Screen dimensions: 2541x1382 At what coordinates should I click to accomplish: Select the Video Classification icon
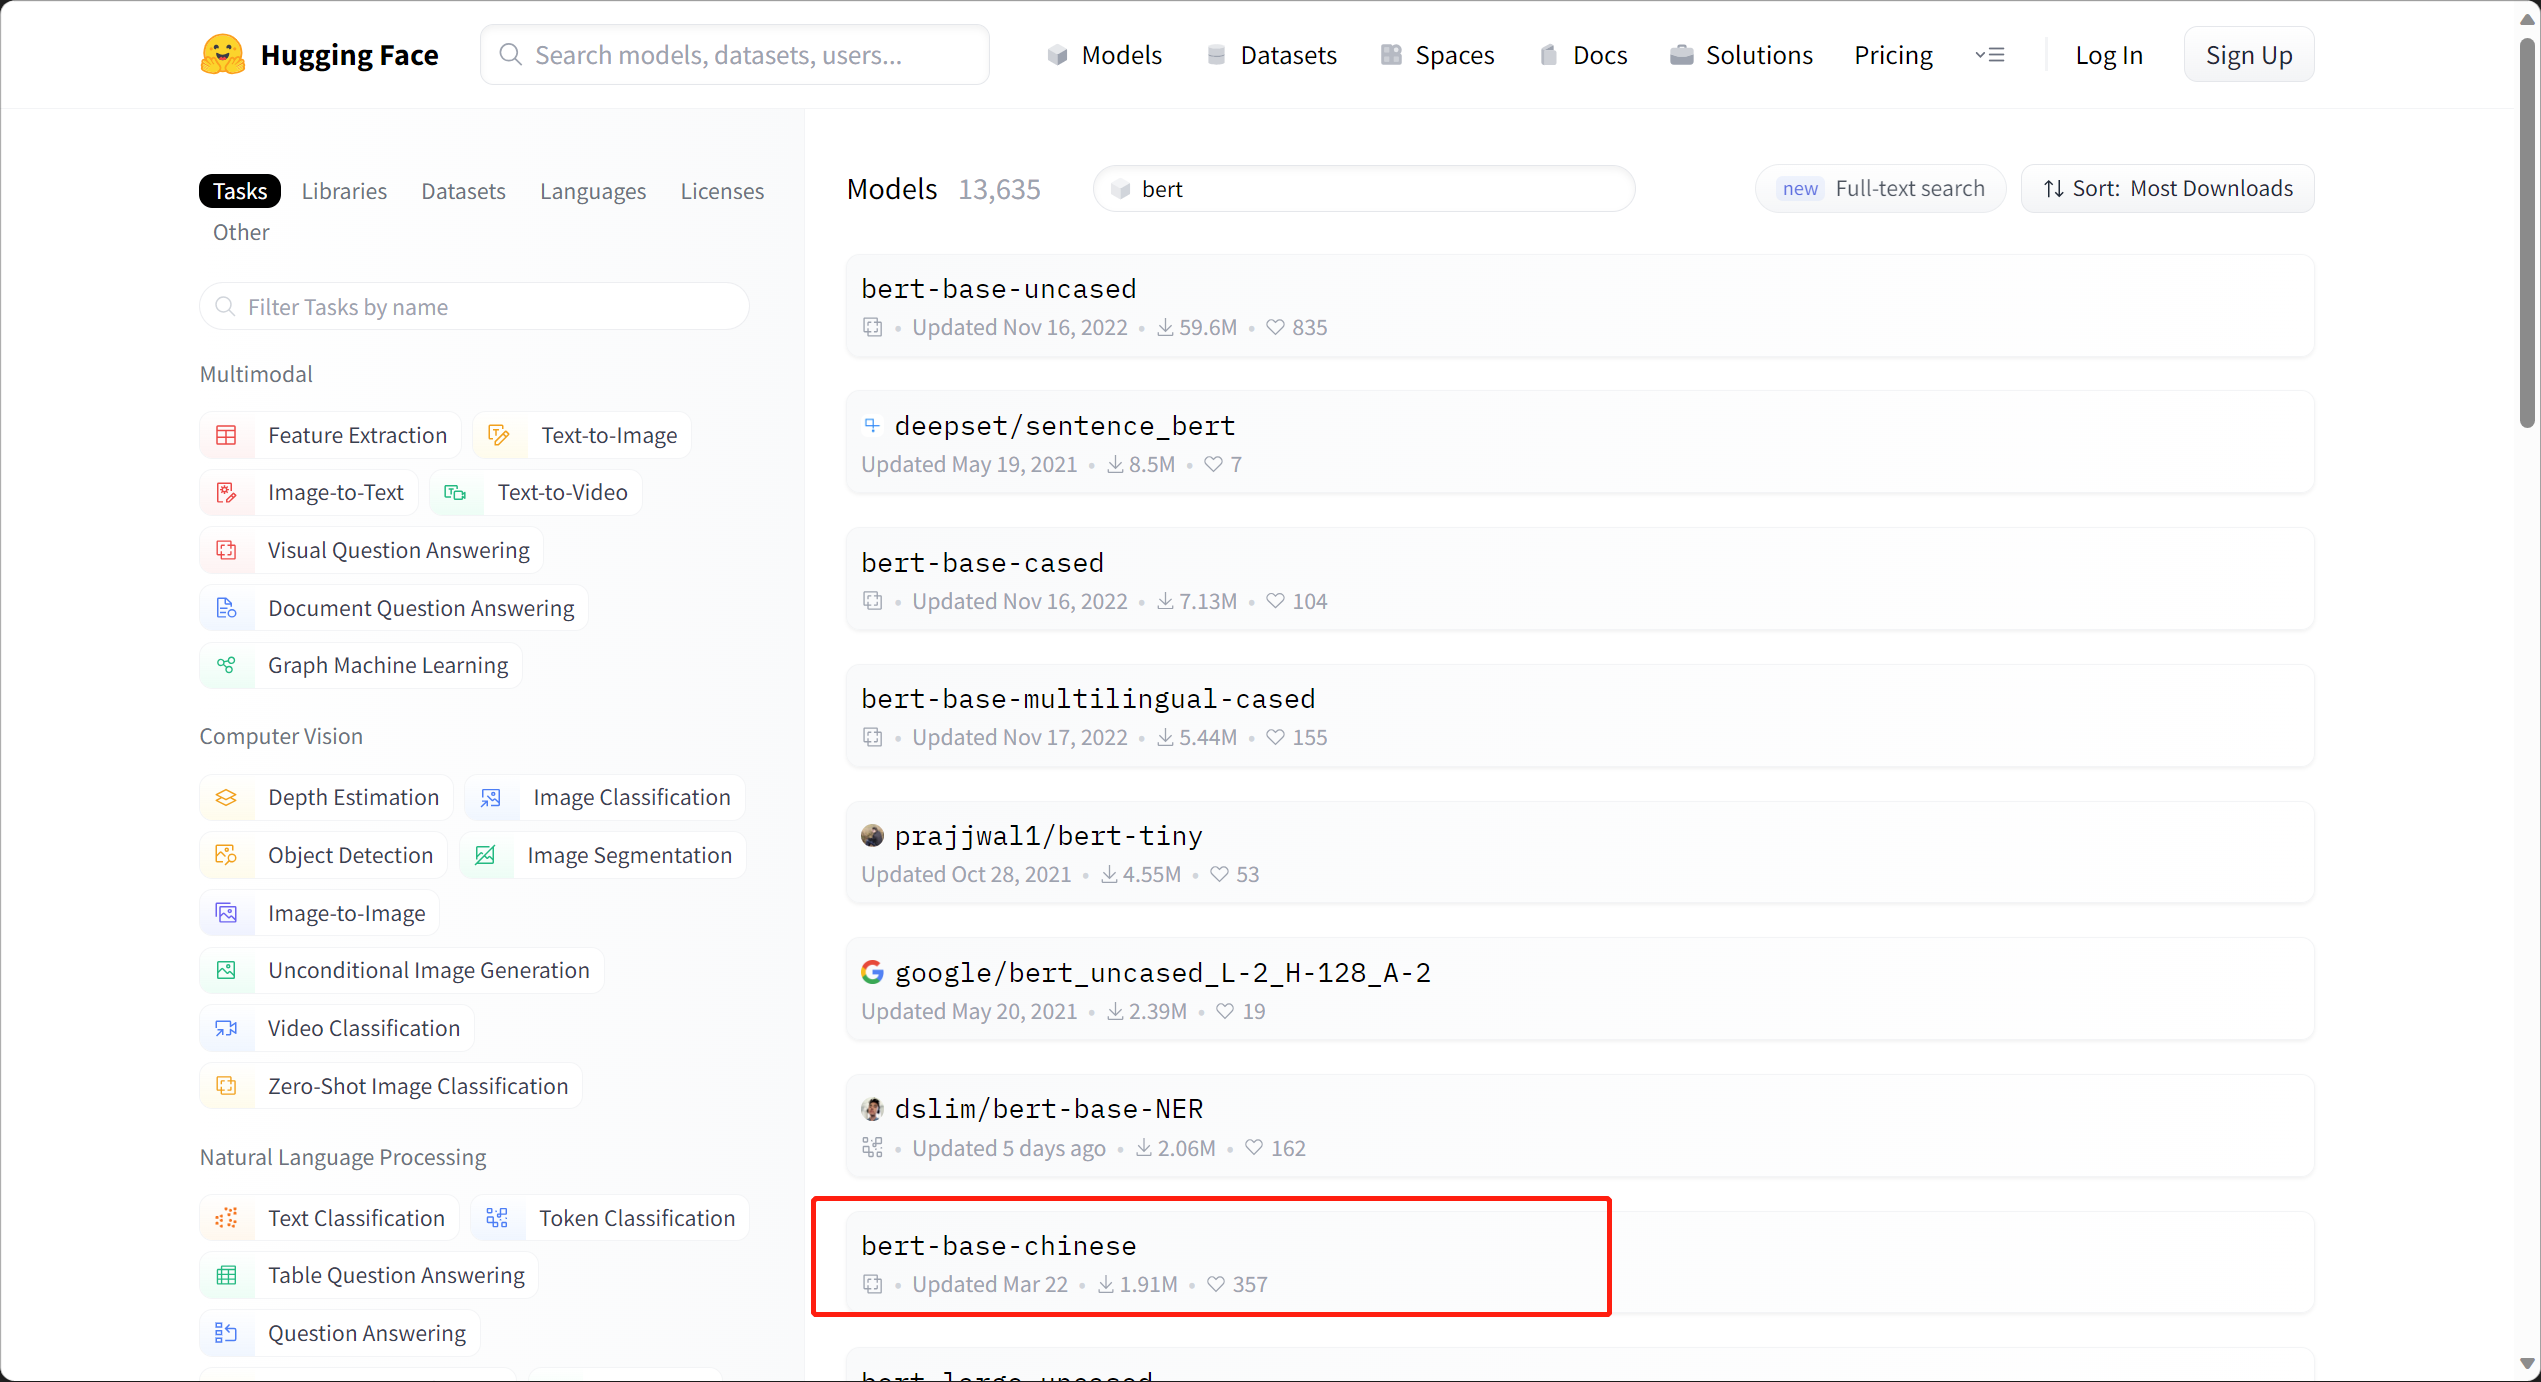(227, 1028)
